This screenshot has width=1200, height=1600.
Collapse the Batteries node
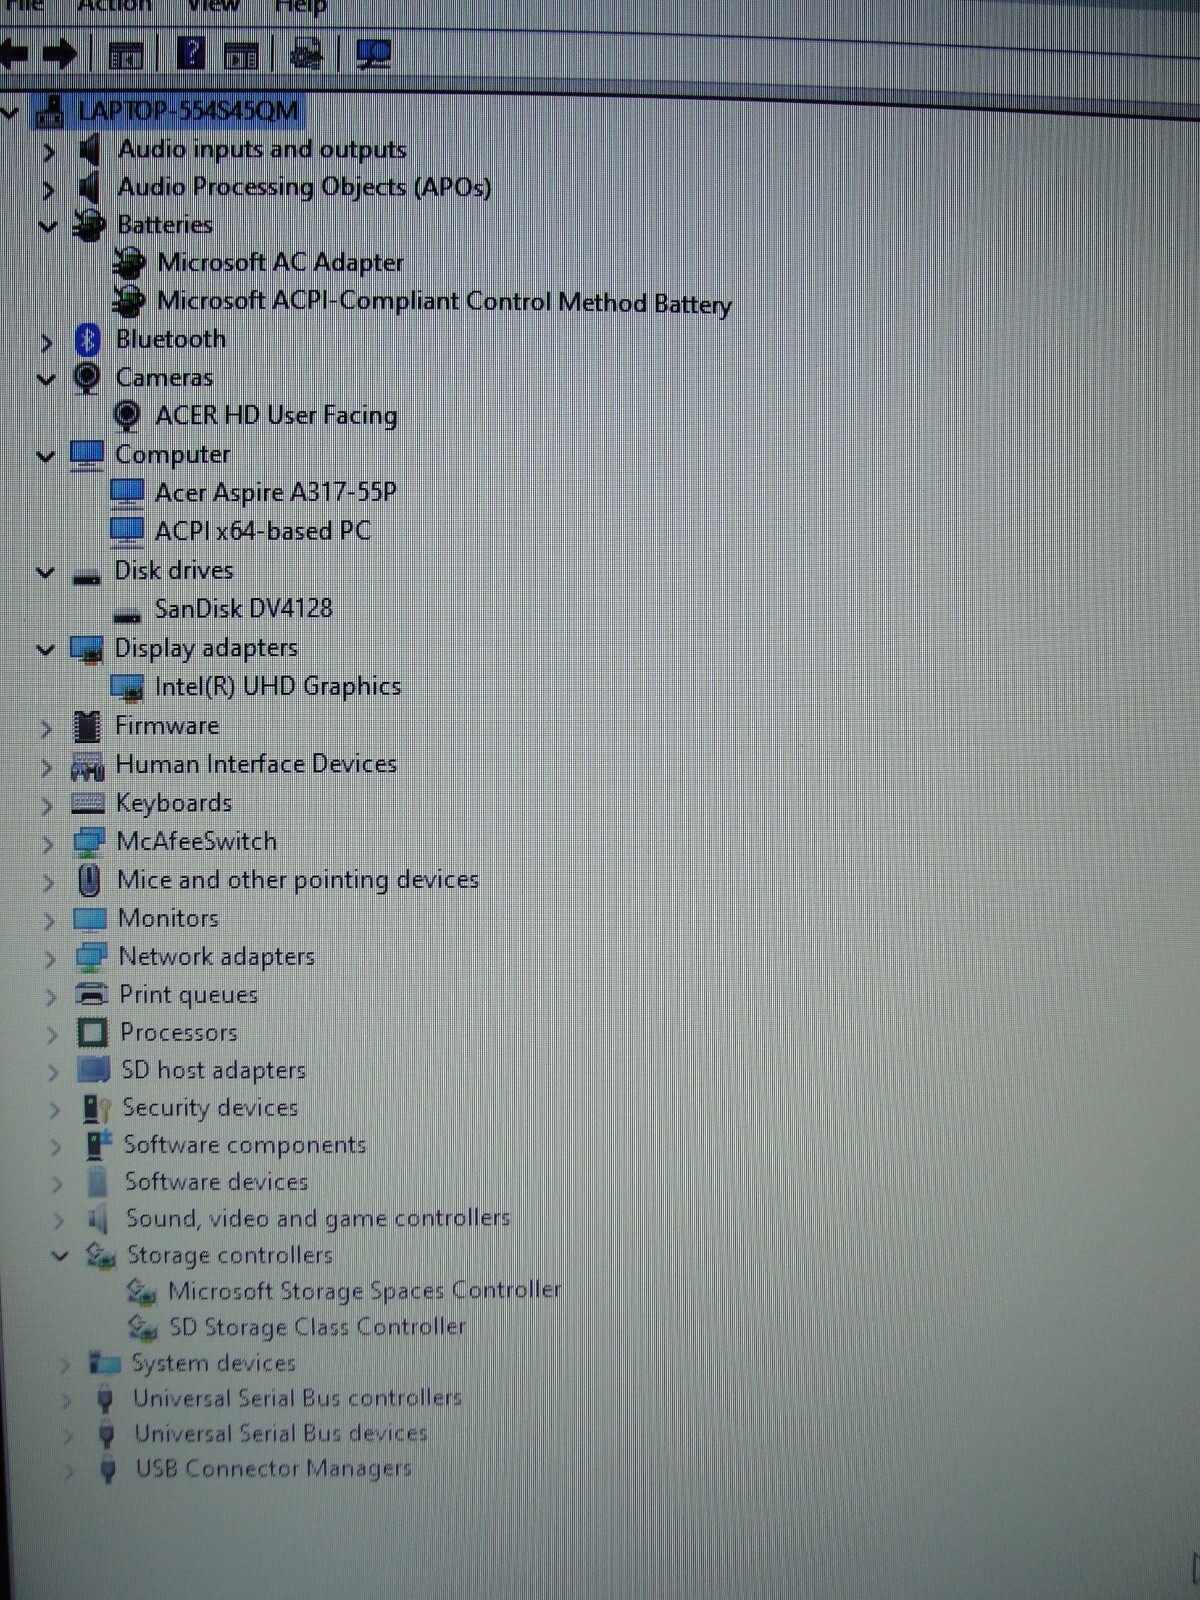pyautogui.click(x=47, y=226)
